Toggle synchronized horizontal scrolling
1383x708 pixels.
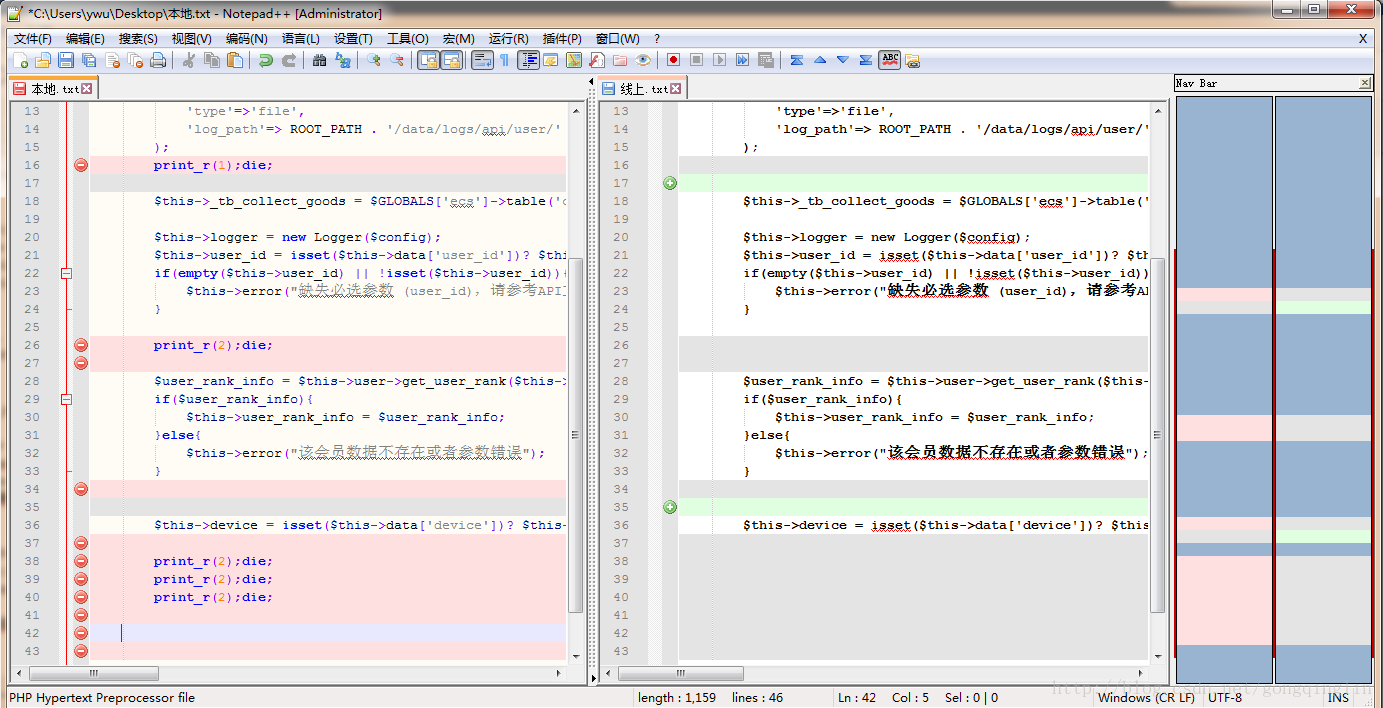451,60
